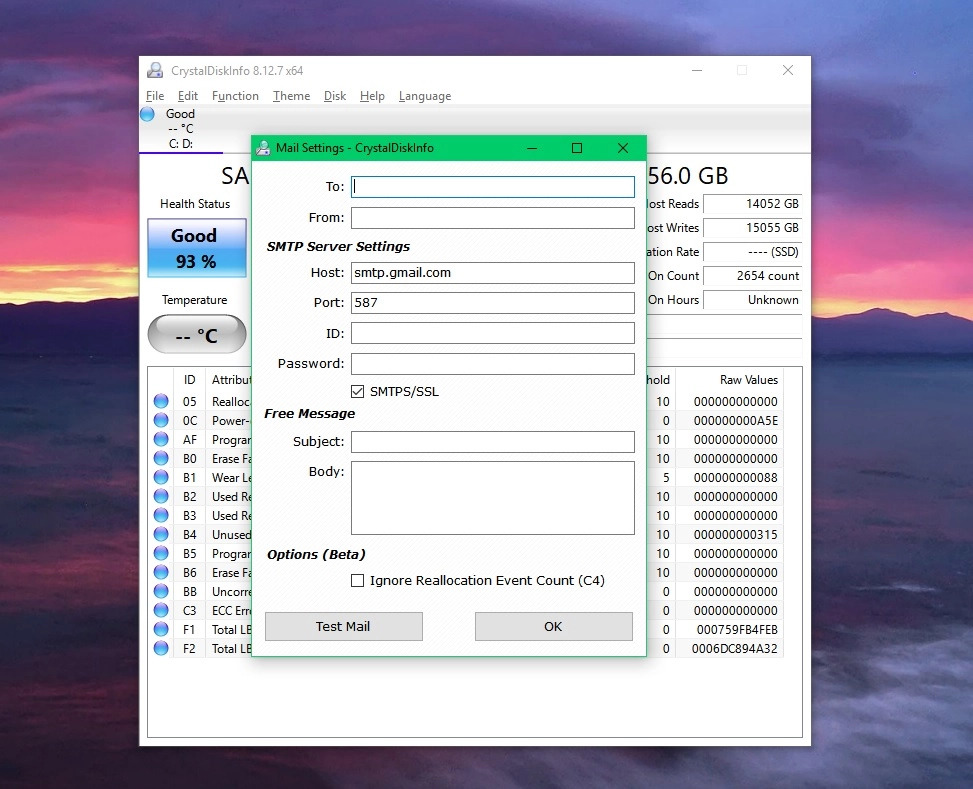The width and height of the screenshot is (973, 789).
Task: Select blue status orb for attribute B2
Action: point(161,496)
